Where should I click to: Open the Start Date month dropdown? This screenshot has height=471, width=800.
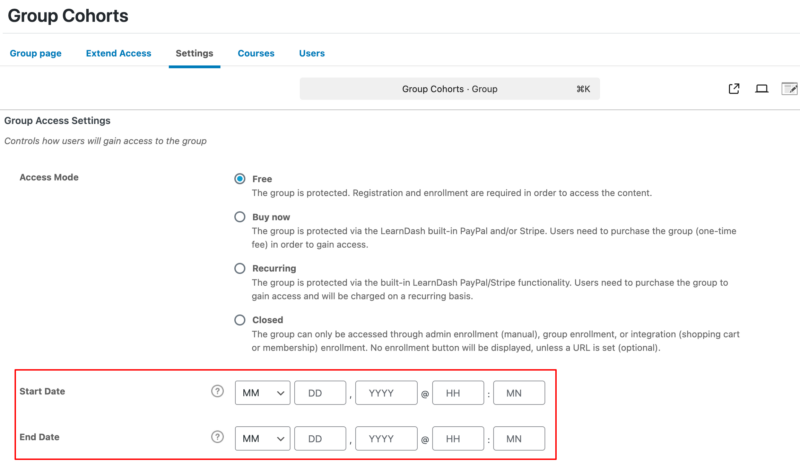(x=263, y=393)
